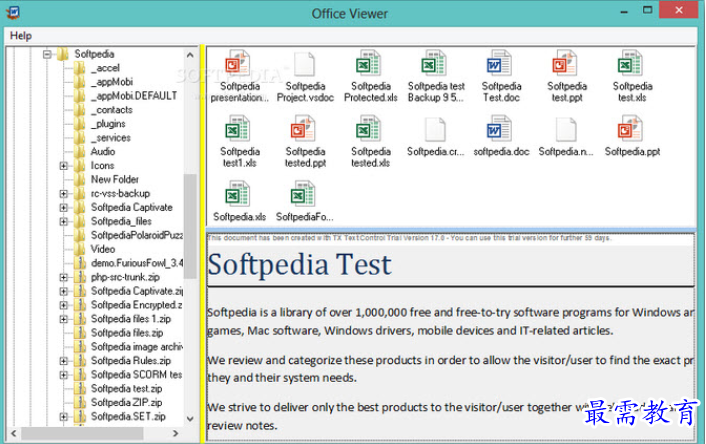706x444 pixels.
Task: Select Softpedia files.zip archive
Action: (127, 333)
